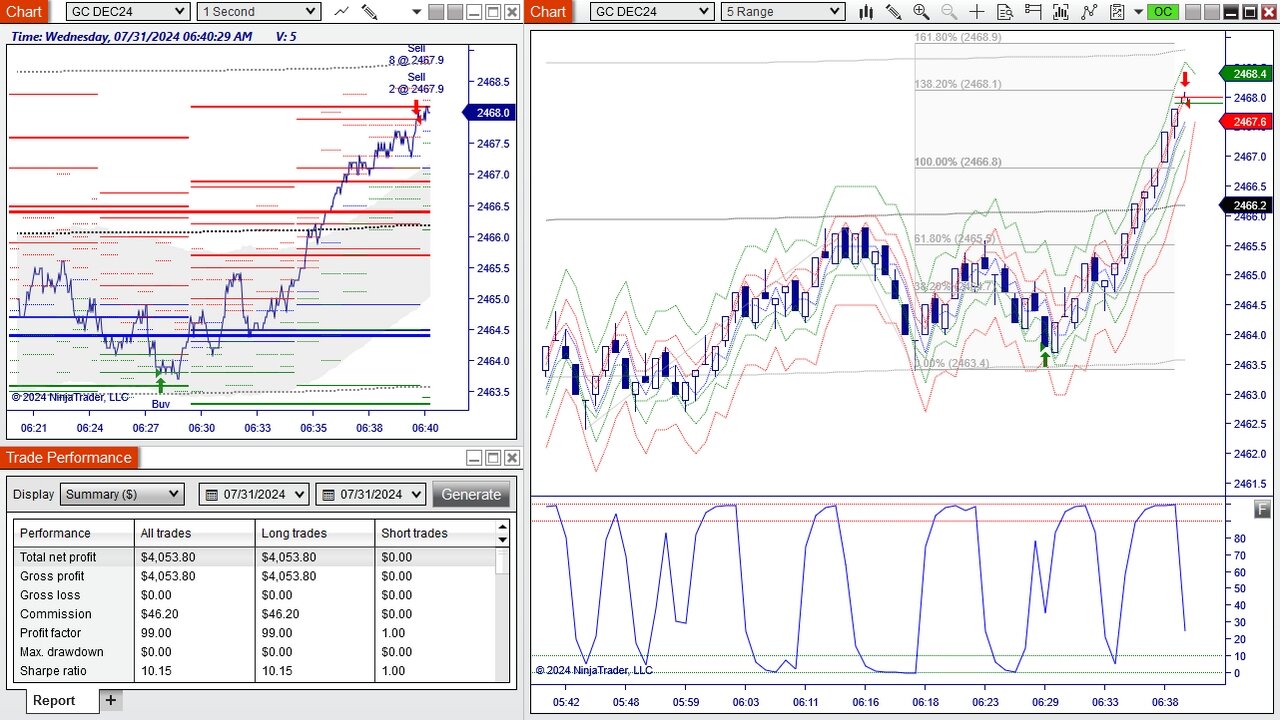Open GC DEC24 instrument dropdown in left chart
1280x720 pixels.
pyautogui.click(x=128, y=12)
